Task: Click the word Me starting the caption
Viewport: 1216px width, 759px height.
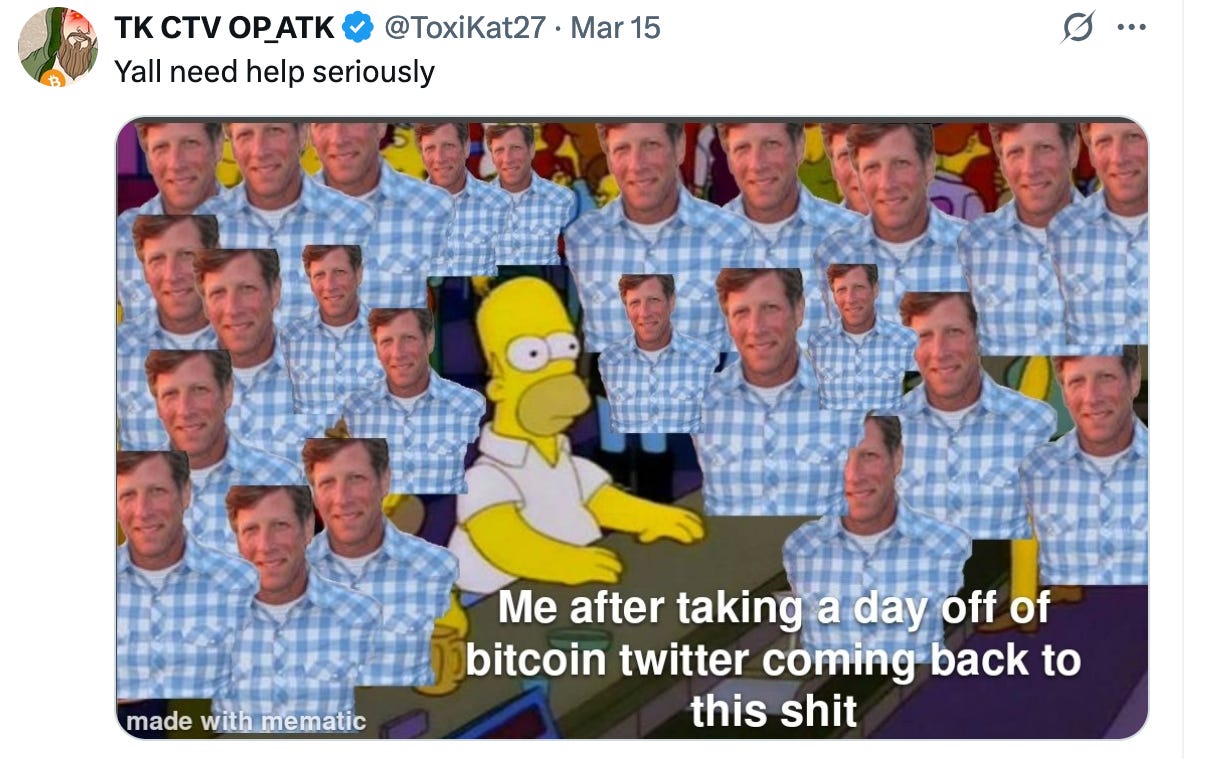Action: 530,607
